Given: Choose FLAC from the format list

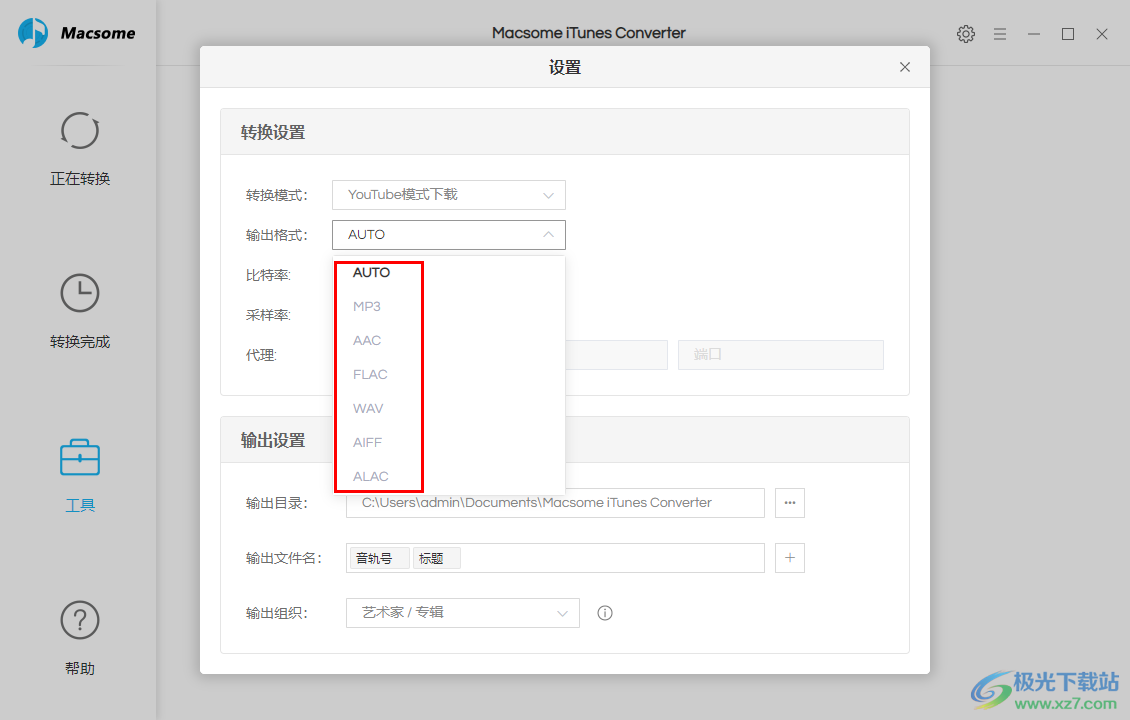Looking at the screenshot, I should pos(448,375).
